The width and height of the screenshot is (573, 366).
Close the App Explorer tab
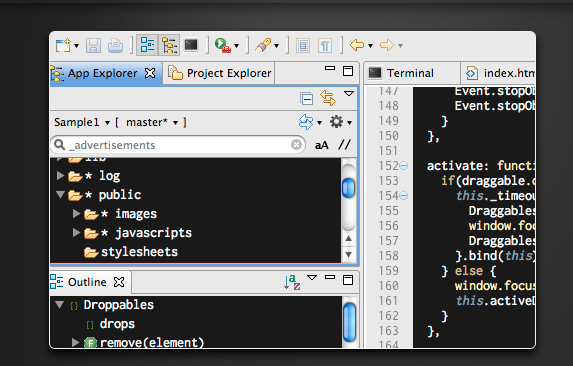tap(150, 73)
